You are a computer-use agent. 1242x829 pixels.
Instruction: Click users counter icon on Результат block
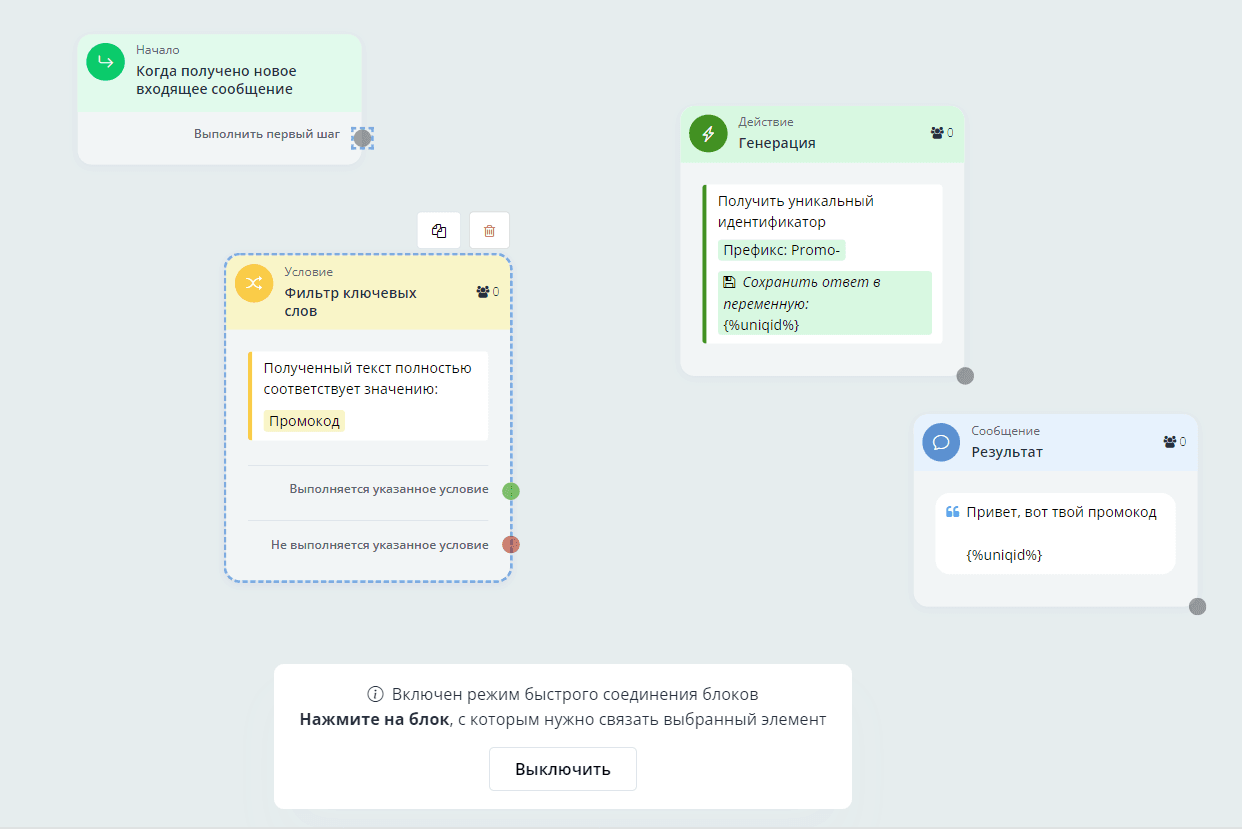(x=1169, y=442)
